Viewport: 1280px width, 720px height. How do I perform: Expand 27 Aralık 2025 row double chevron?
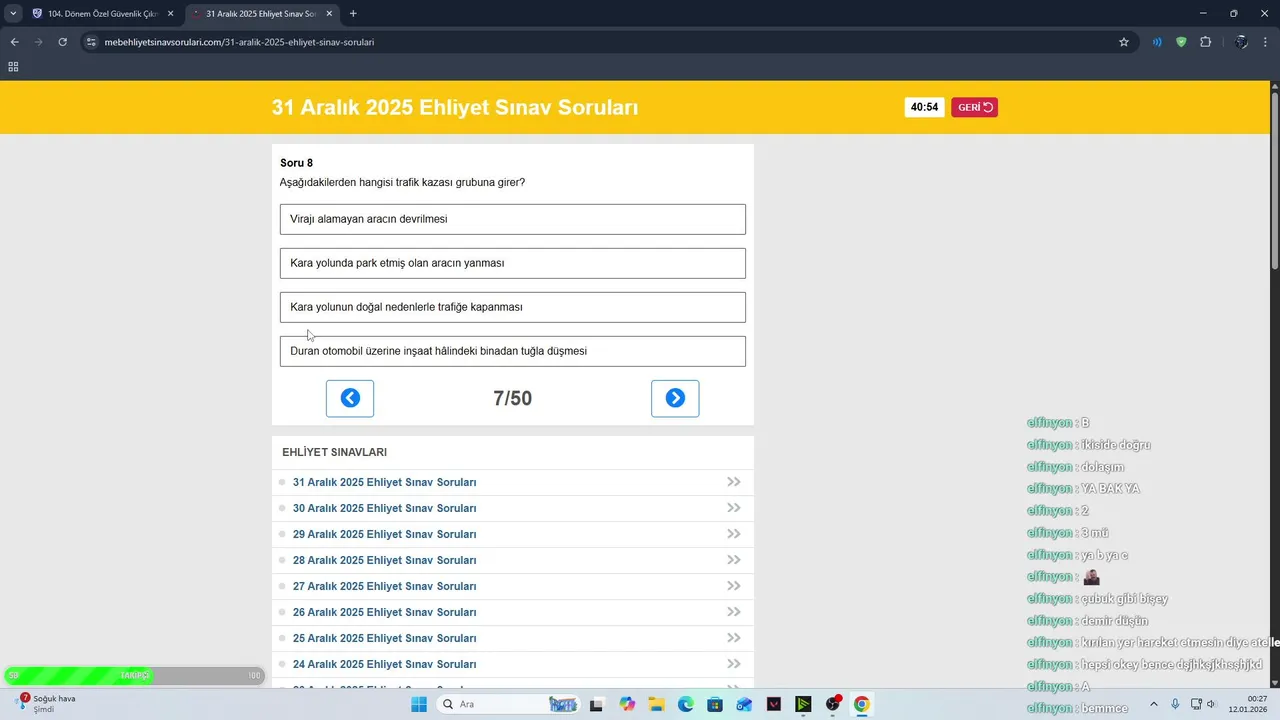point(734,586)
